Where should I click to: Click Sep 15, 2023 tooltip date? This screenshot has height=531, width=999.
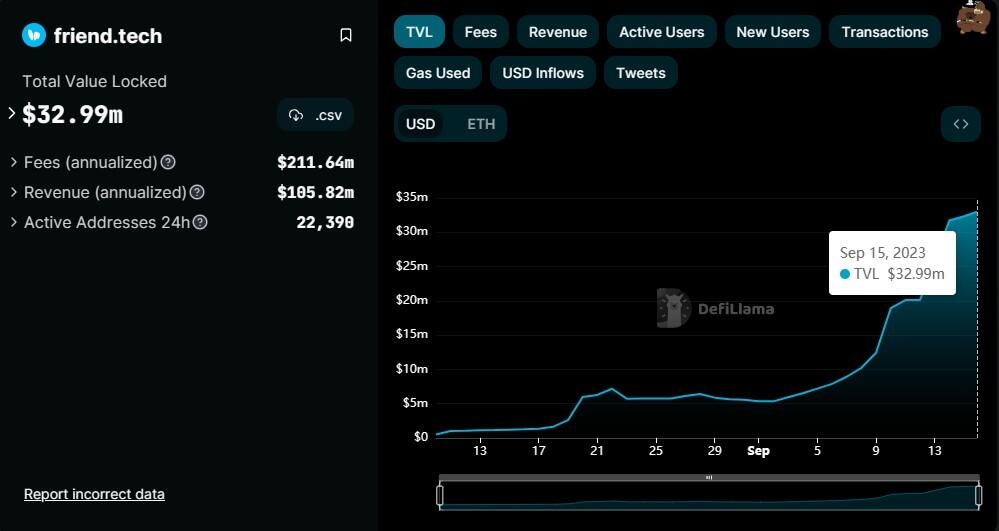coord(882,252)
